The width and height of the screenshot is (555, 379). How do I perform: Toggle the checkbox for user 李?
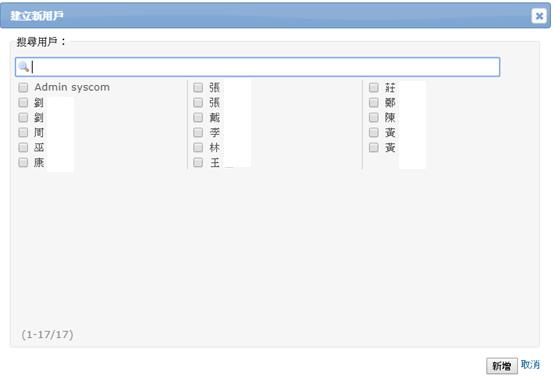(x=198, y=133)
